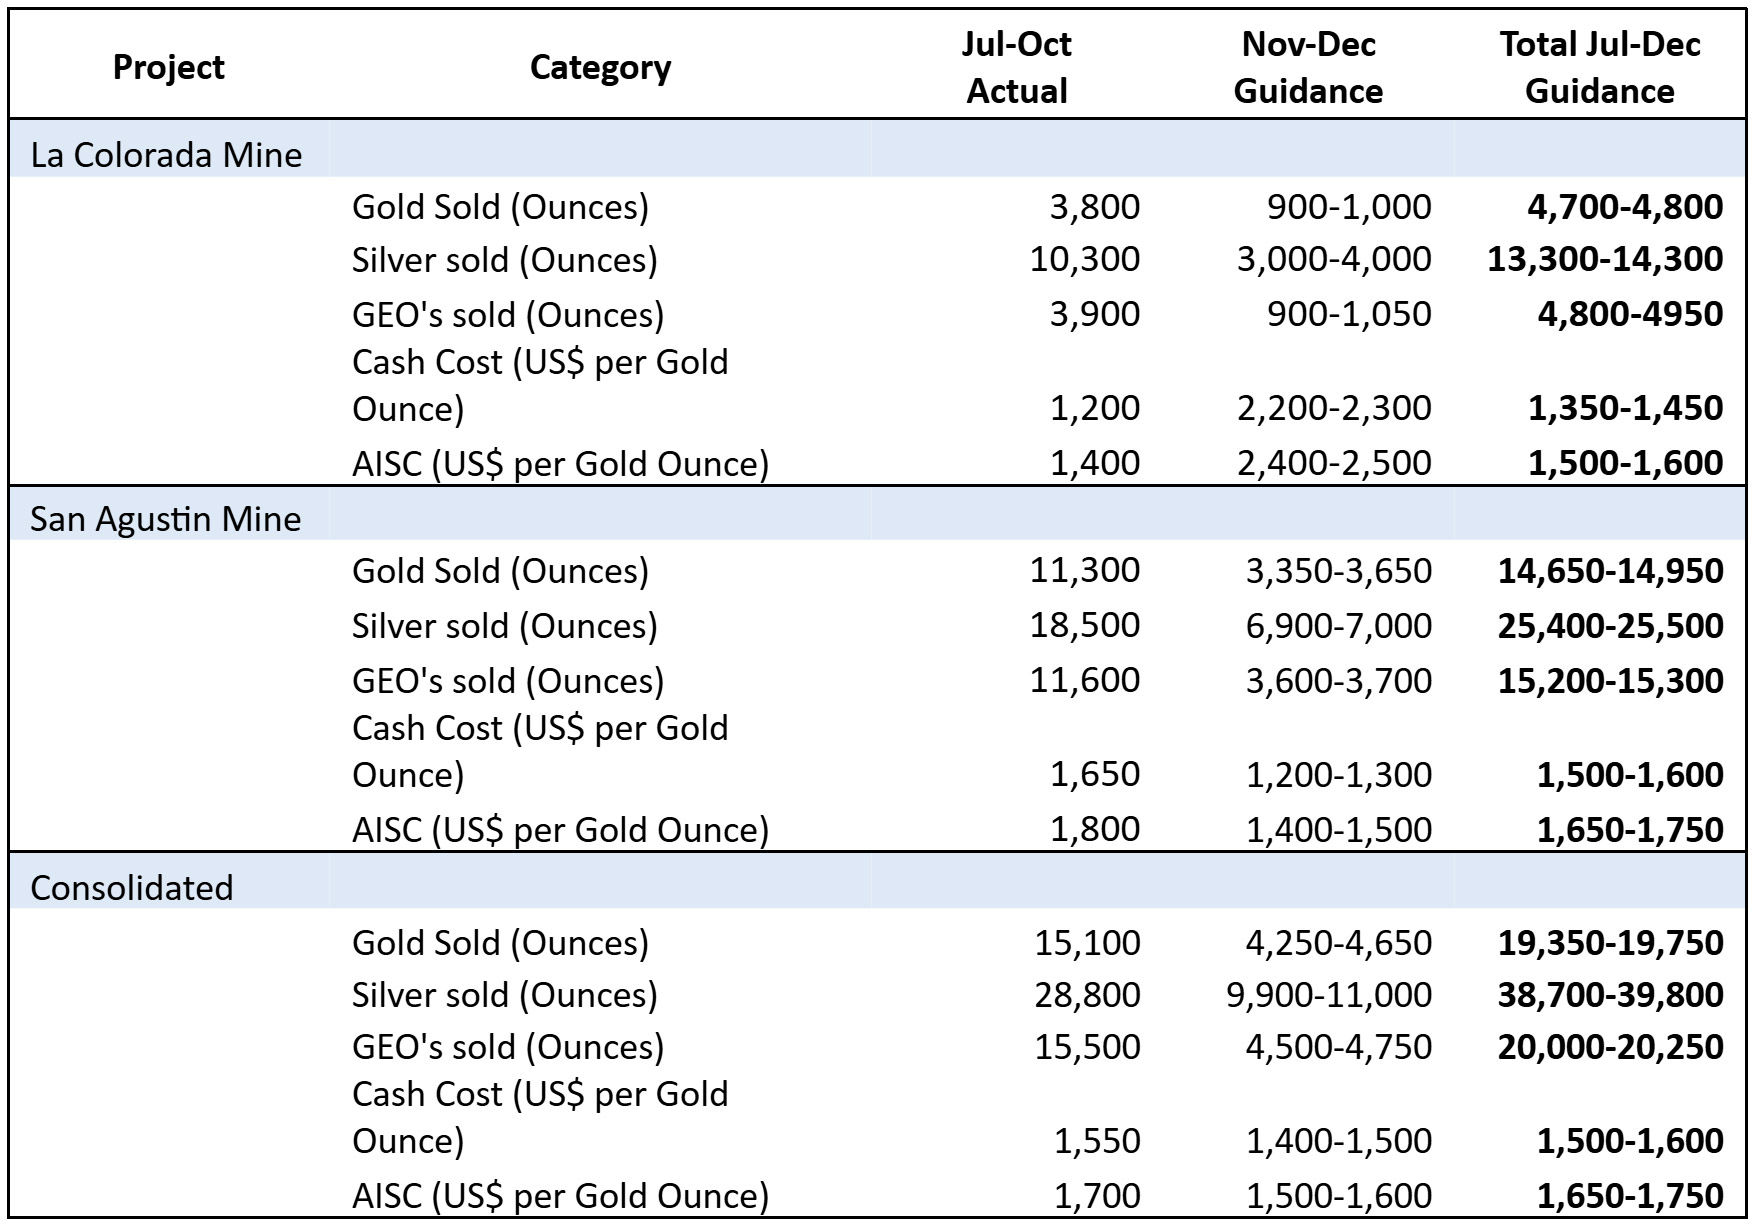Click the 20,000-20,250 GEO's total cell
The height and width of the screenshot is (1225, 1754).
pos(1610,1047)
